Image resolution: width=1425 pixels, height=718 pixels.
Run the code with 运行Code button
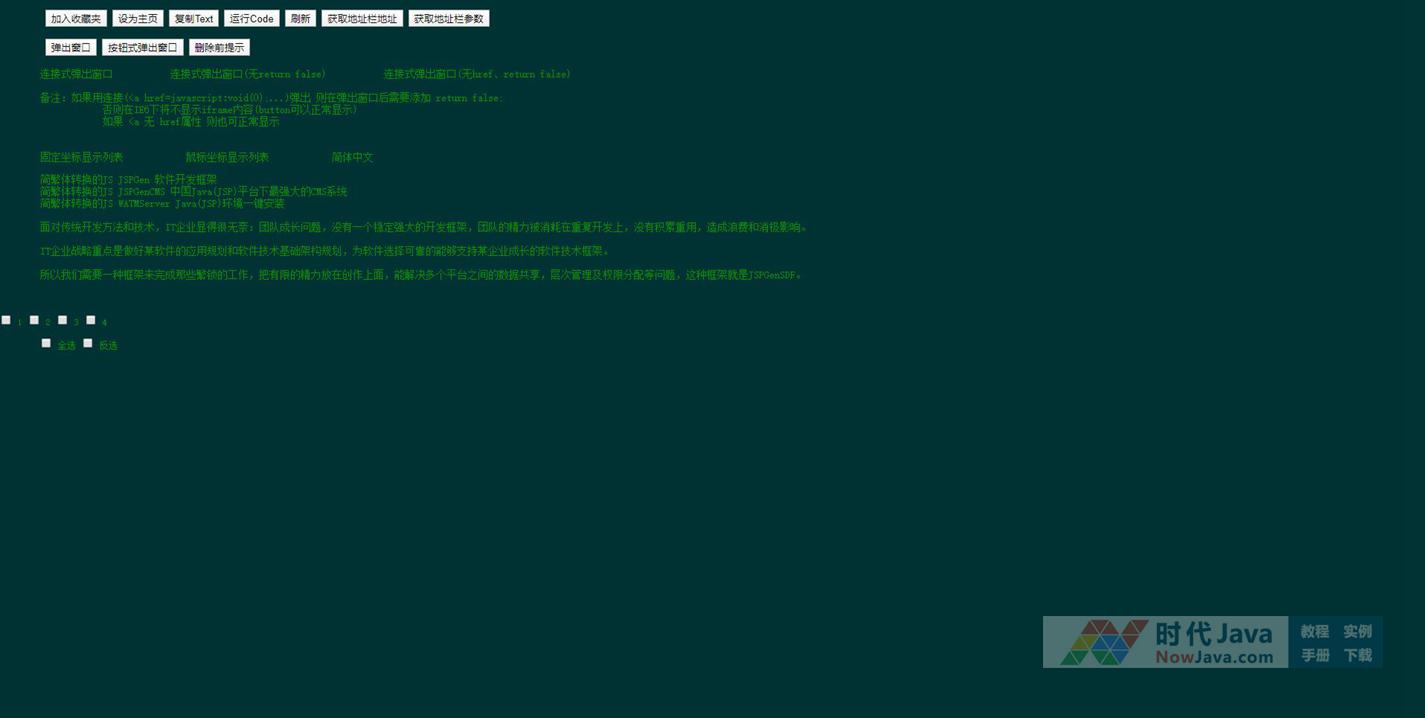[251, 19]
